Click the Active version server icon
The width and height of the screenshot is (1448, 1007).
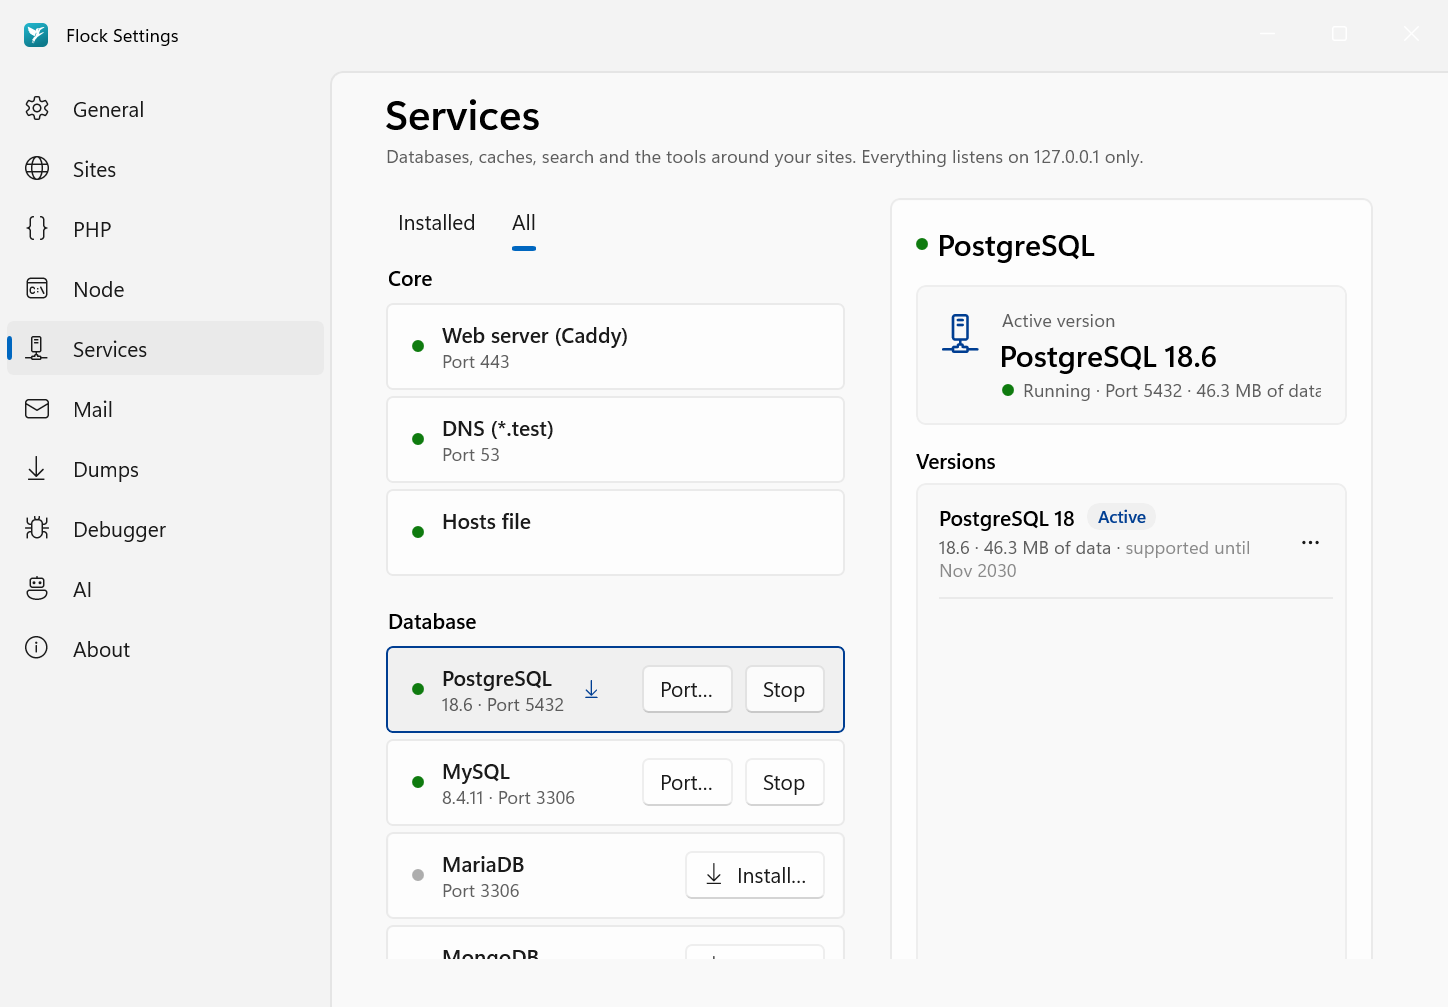click(960, 334)
